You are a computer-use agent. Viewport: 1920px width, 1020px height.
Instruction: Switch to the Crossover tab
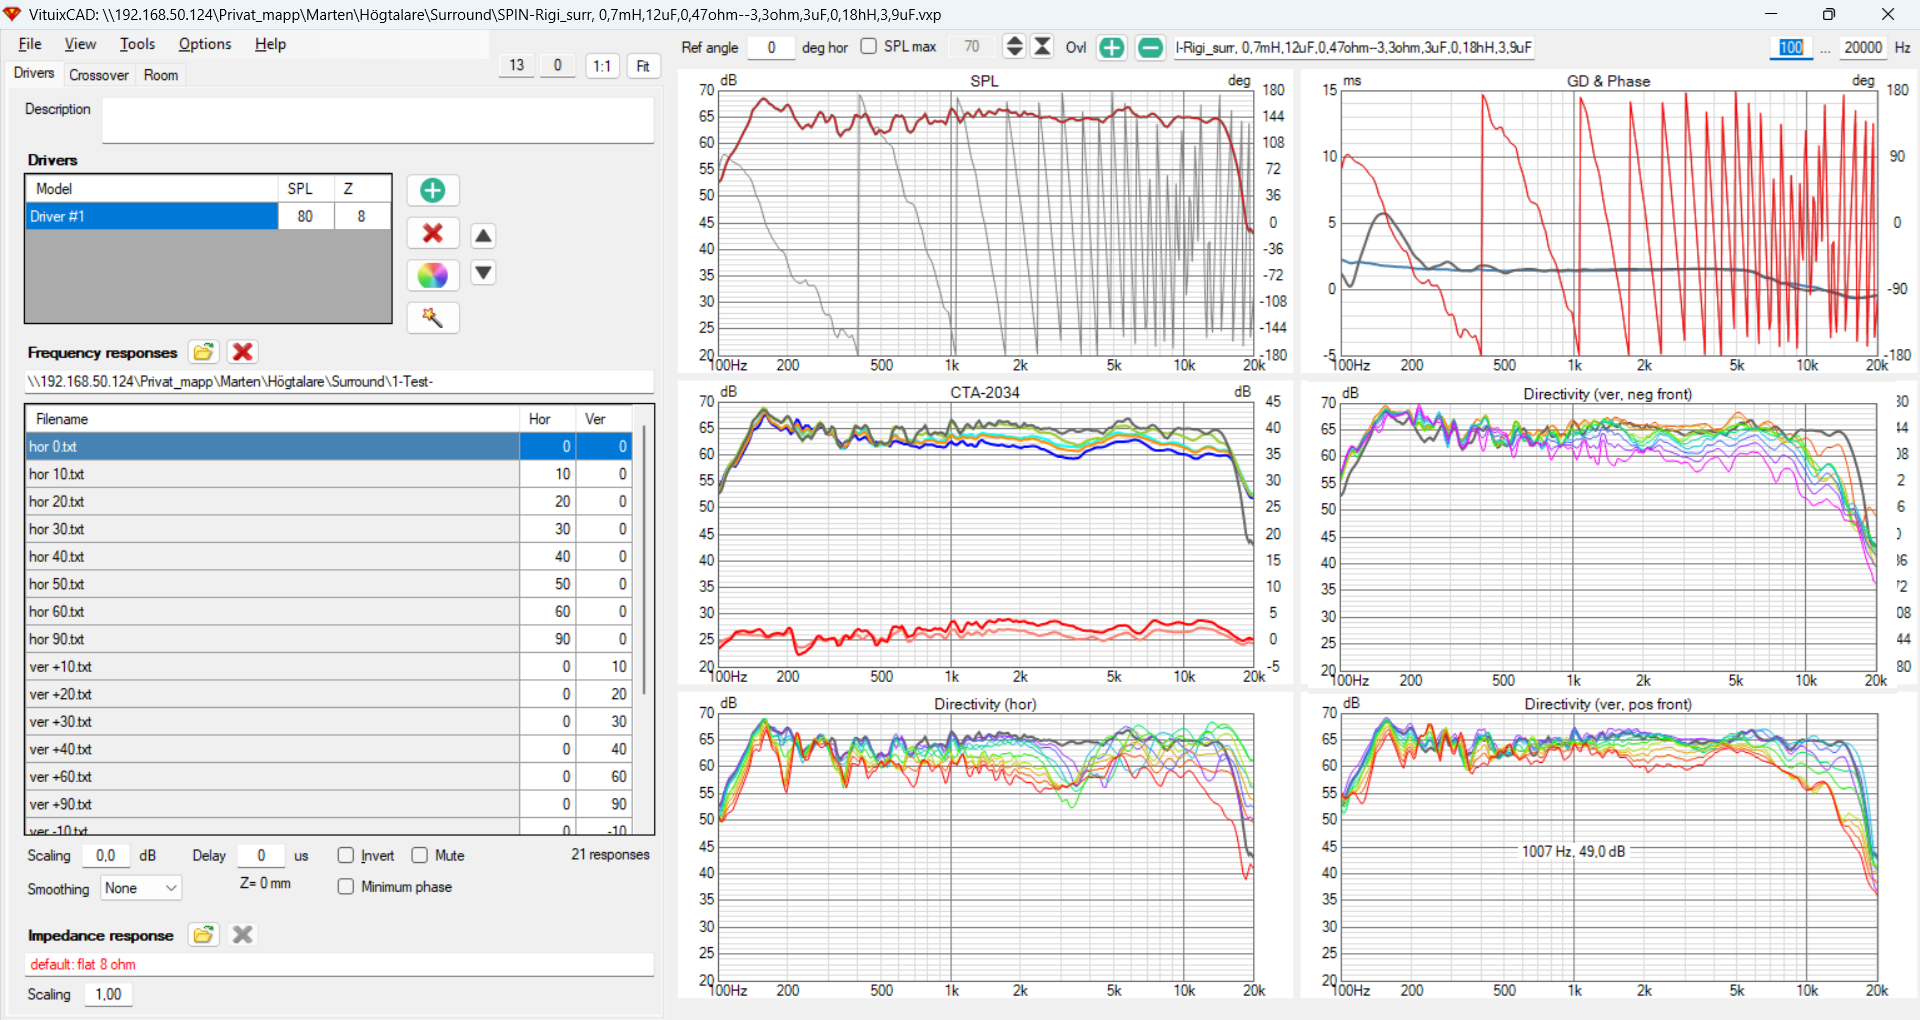click(x=99, y=75)
